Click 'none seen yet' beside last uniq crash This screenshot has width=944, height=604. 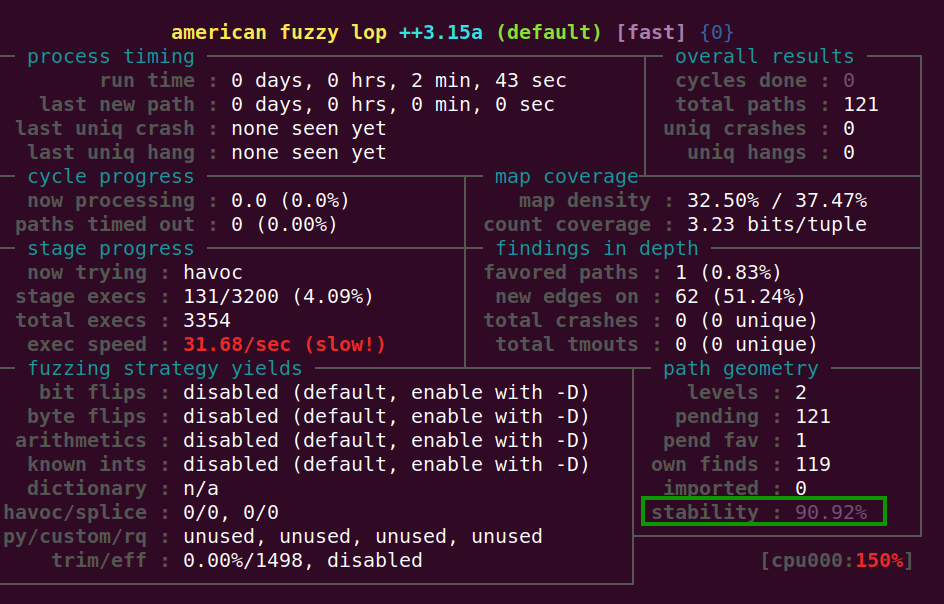(309, 129)
